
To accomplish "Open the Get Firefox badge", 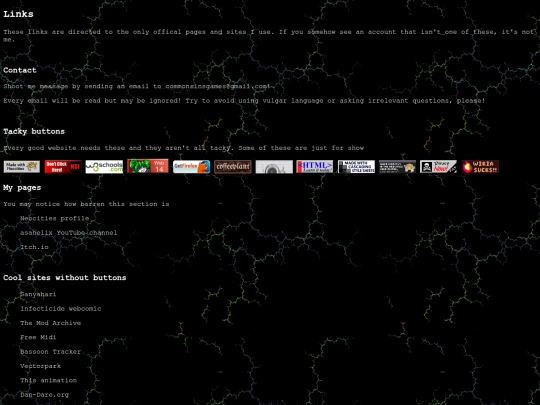I will tap(191, 167).
